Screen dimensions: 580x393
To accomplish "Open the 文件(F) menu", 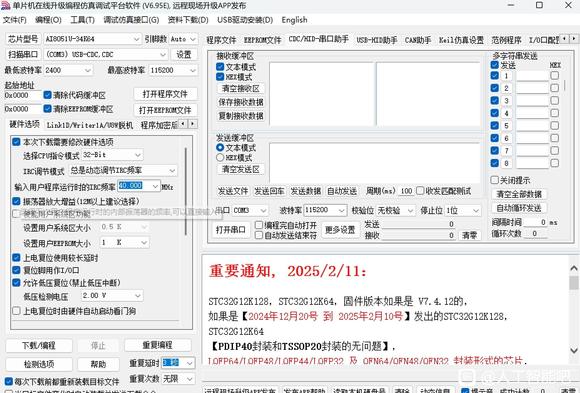I will pyautogui.click(x=15, y=20).
